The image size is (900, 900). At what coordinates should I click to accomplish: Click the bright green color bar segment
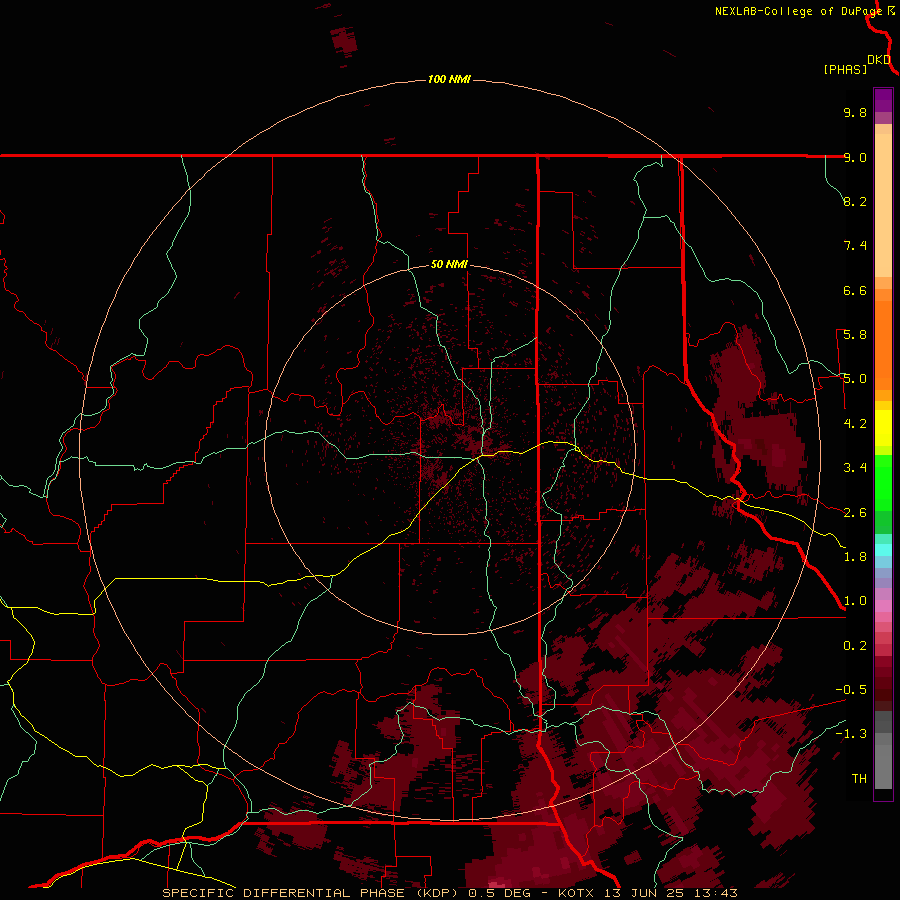click(883, 482)
